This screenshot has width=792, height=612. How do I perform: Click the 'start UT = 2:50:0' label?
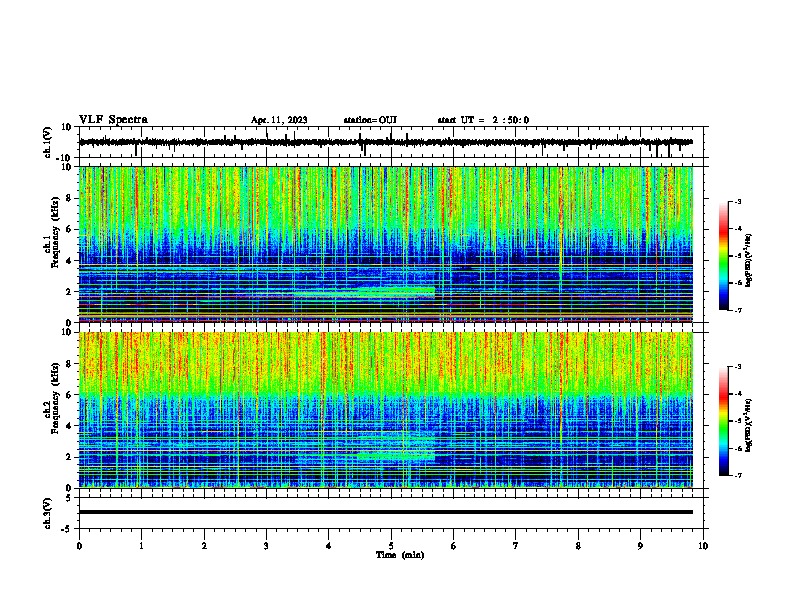[x=483, y=120]
